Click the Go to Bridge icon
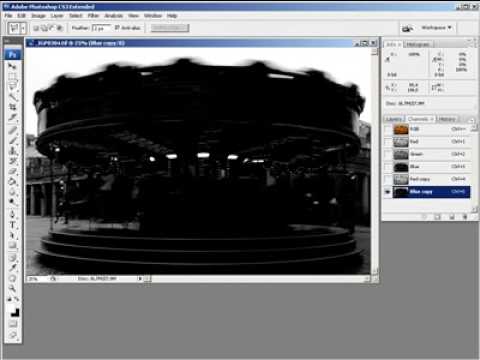The width and height of the screenshot is (480, 360). point(407,28)
